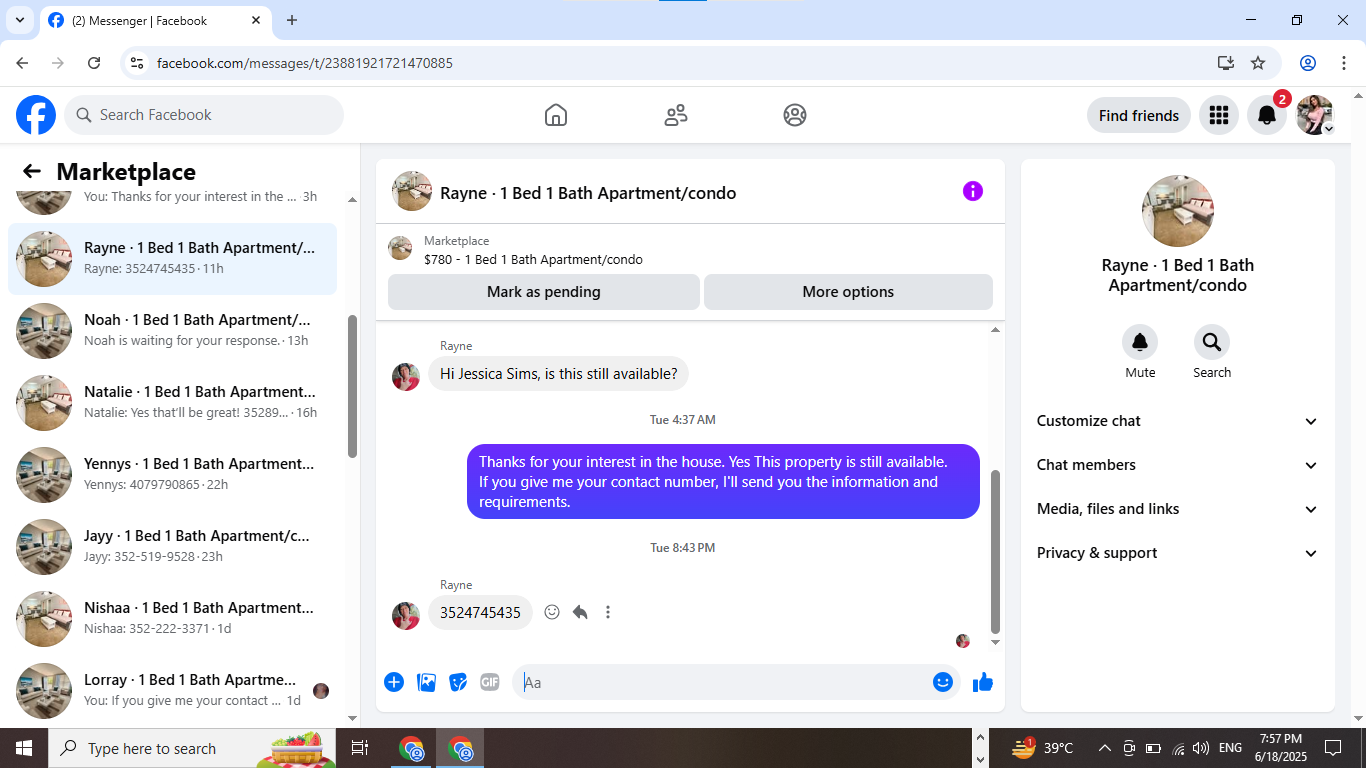Show hidden system tray icons
This screenshot has height=768, width=1366.
1104,748
